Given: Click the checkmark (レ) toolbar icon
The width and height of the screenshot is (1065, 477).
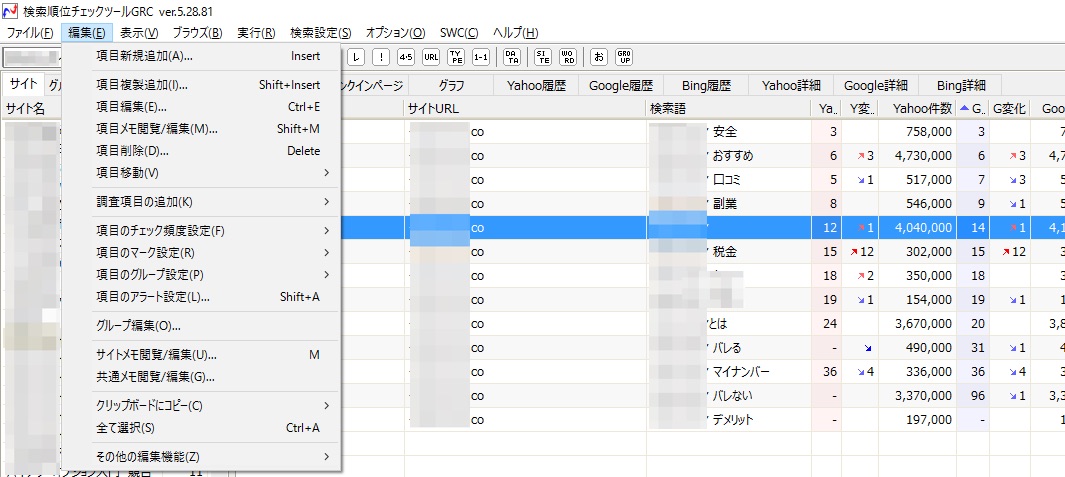Looking at the screenshot, I should (x=356, y=57).
